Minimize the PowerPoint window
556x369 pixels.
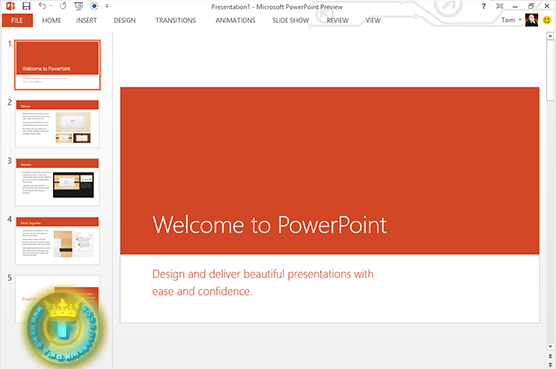tap(515, 6)
